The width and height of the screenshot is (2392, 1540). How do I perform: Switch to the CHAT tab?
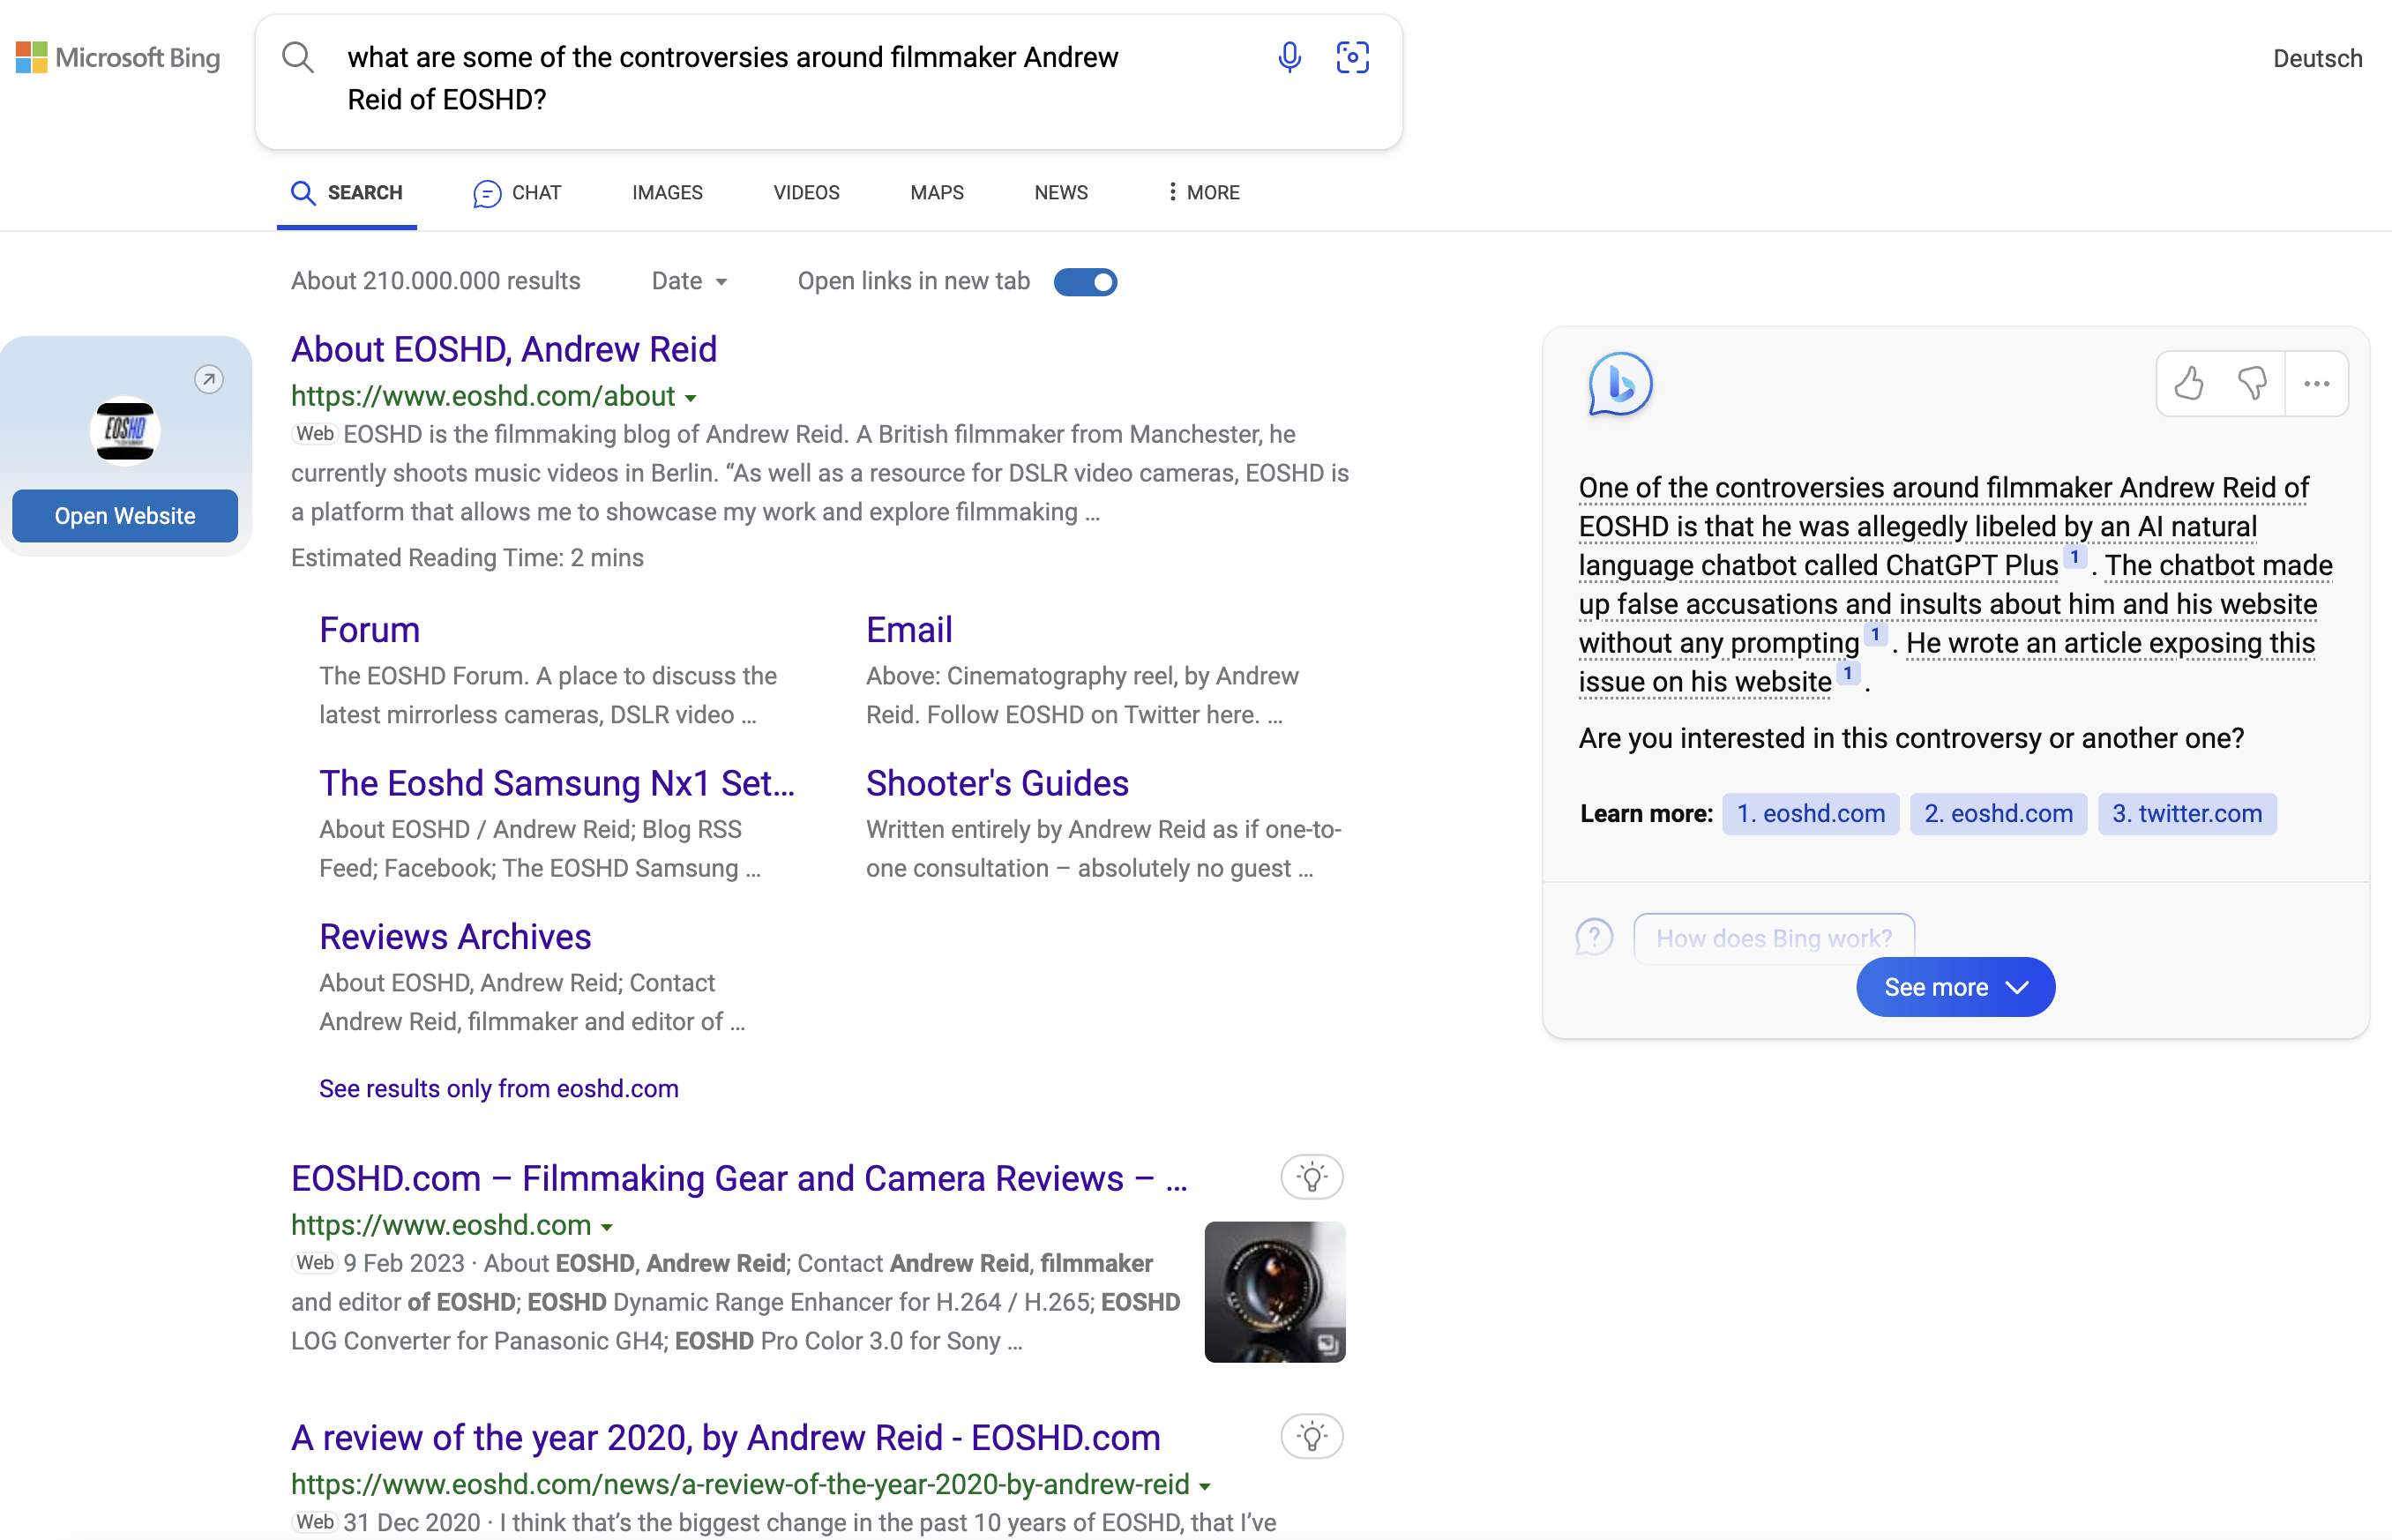pos(517,192)
